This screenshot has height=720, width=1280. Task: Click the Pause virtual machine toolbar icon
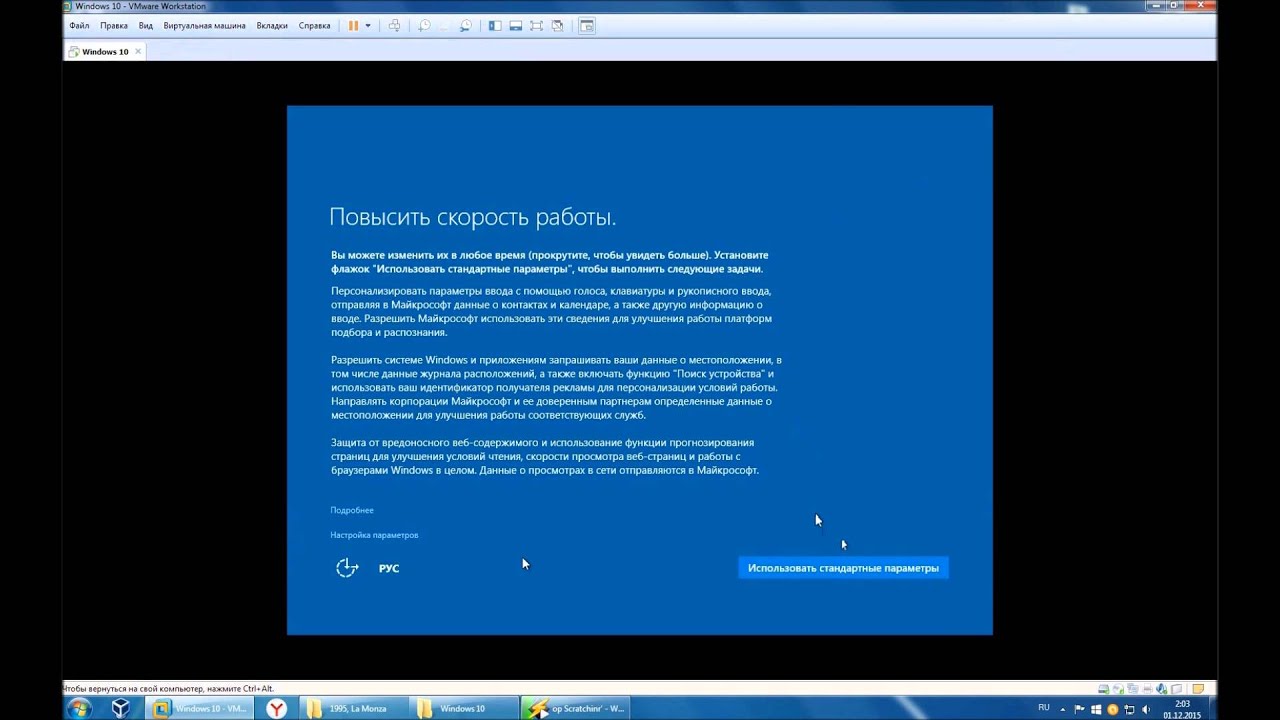pos(353,25)
